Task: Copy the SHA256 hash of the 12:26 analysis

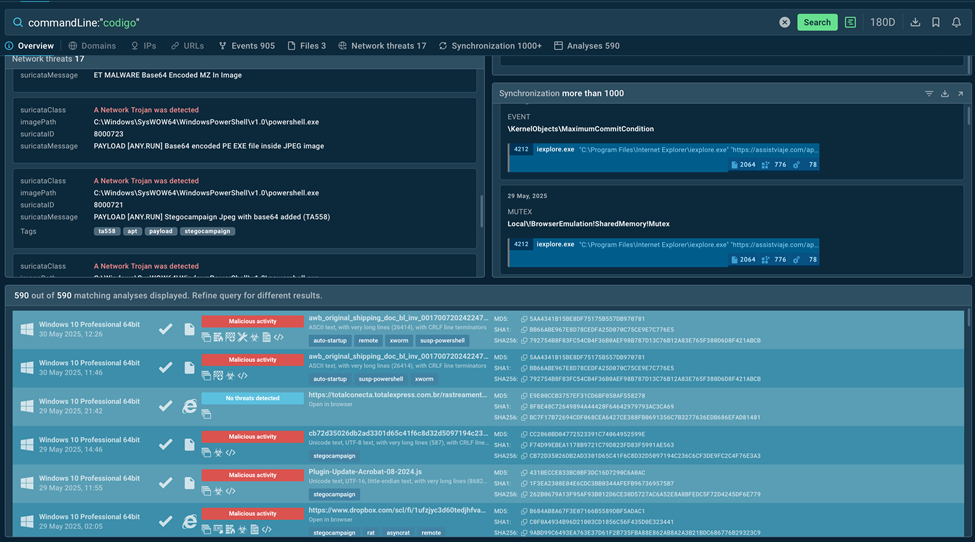Action: pos(524,341)
